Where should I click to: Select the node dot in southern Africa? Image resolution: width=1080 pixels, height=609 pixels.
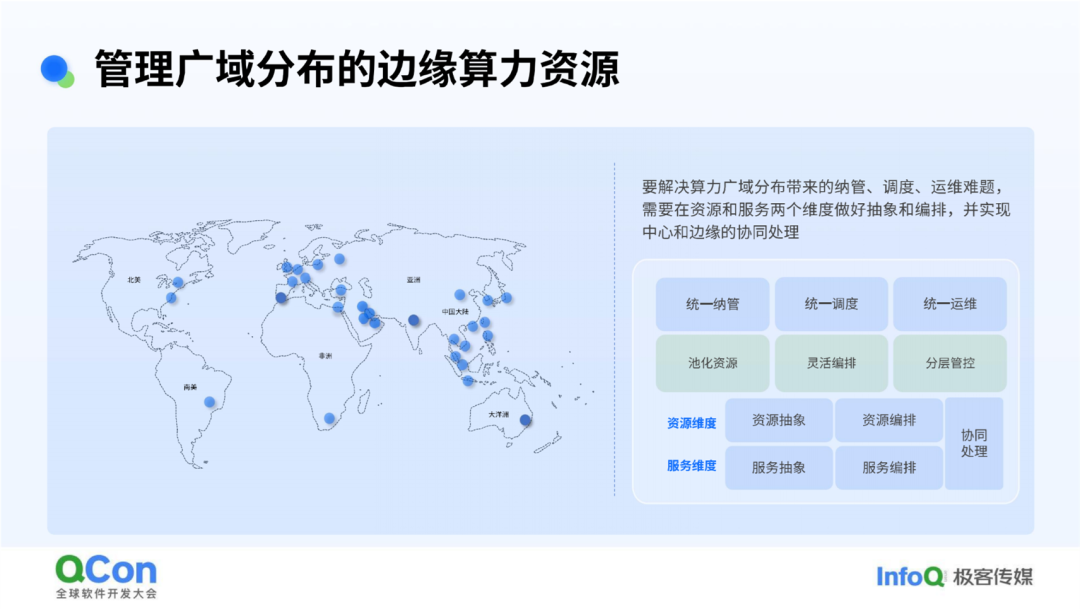pyautogui.click(x=329, y=418)
